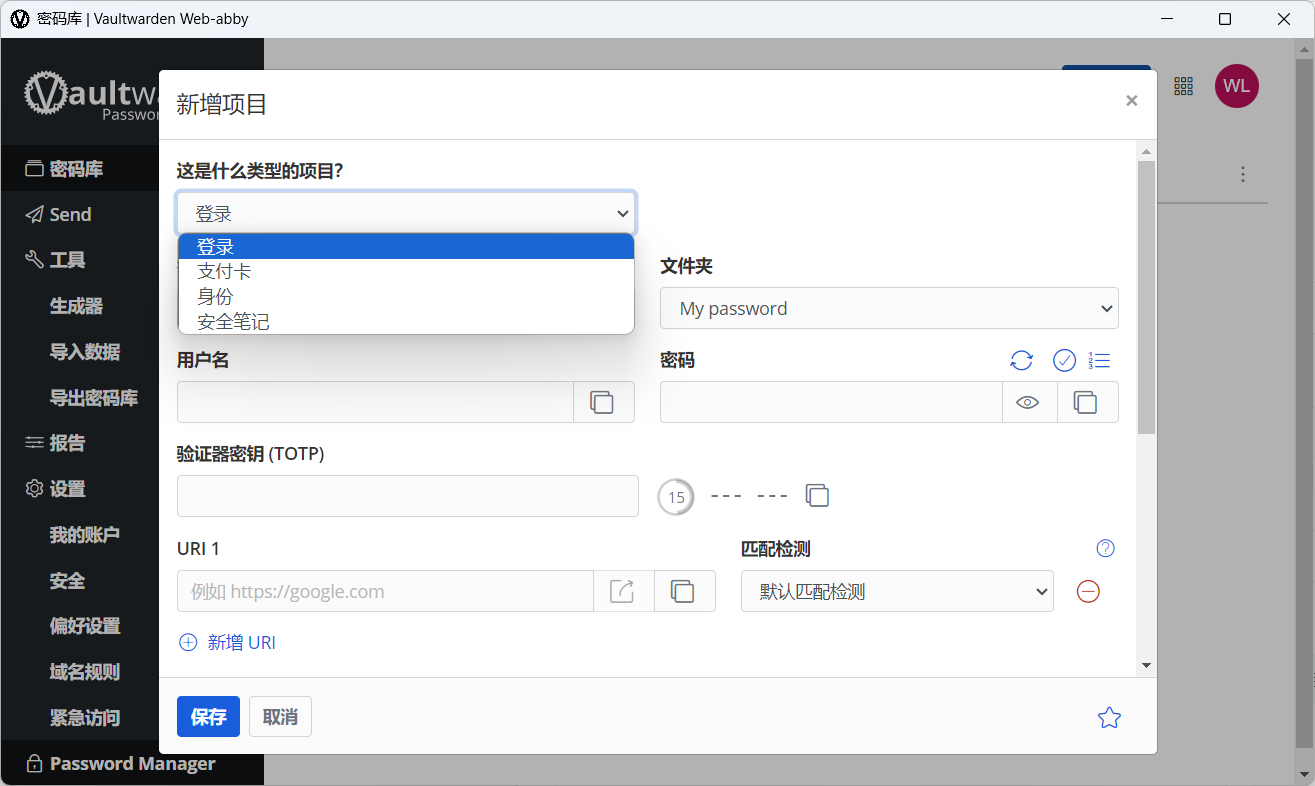Toggle favorite star for this item
1315x786 pixels.
[x=1109, y=717]
